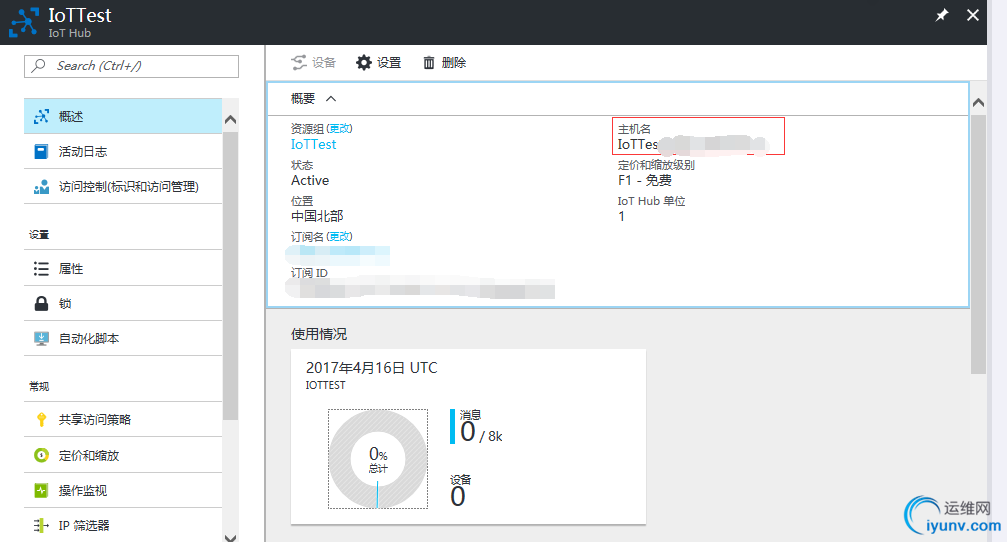Click the IOTTEST label in usage tile
Screen dimensions: 1007x542
point(326,385)
